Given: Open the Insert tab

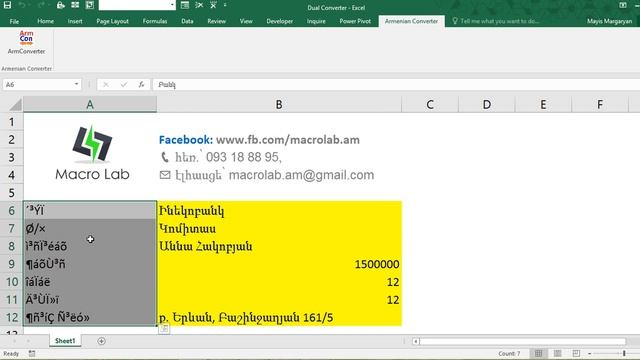Looking at the screenshot, I should [x=75, y=21].
